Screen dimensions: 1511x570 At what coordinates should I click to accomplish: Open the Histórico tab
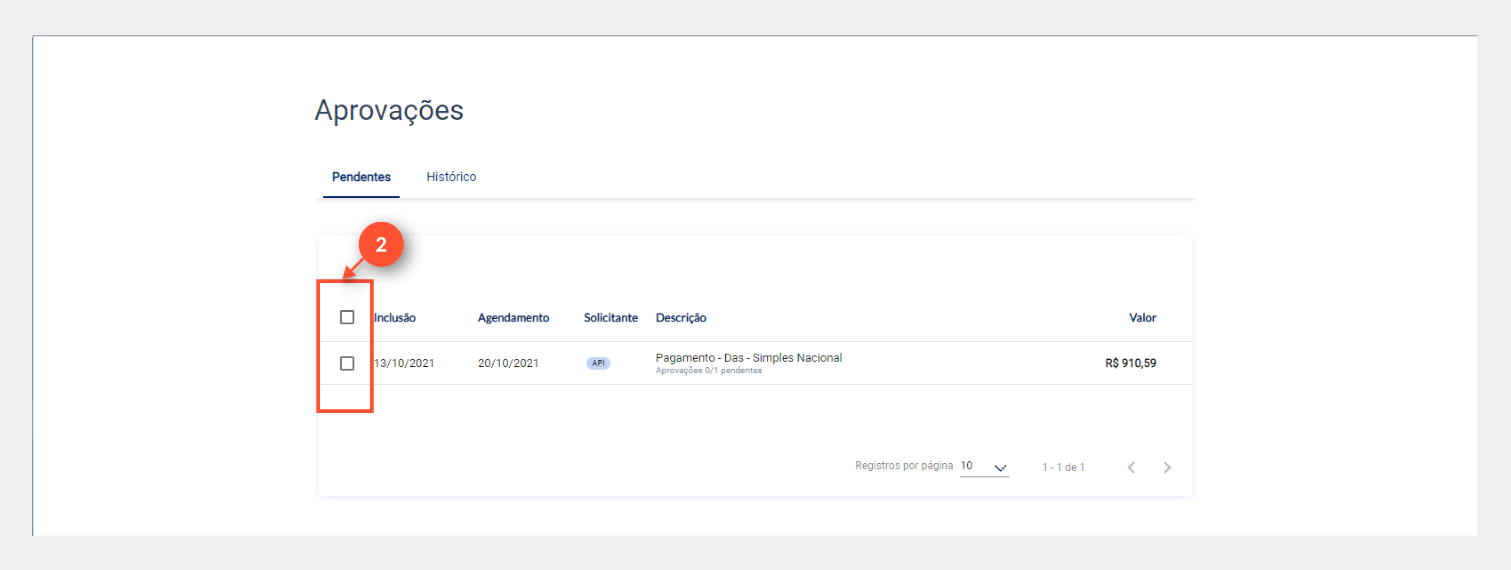[x=451, y=177]
